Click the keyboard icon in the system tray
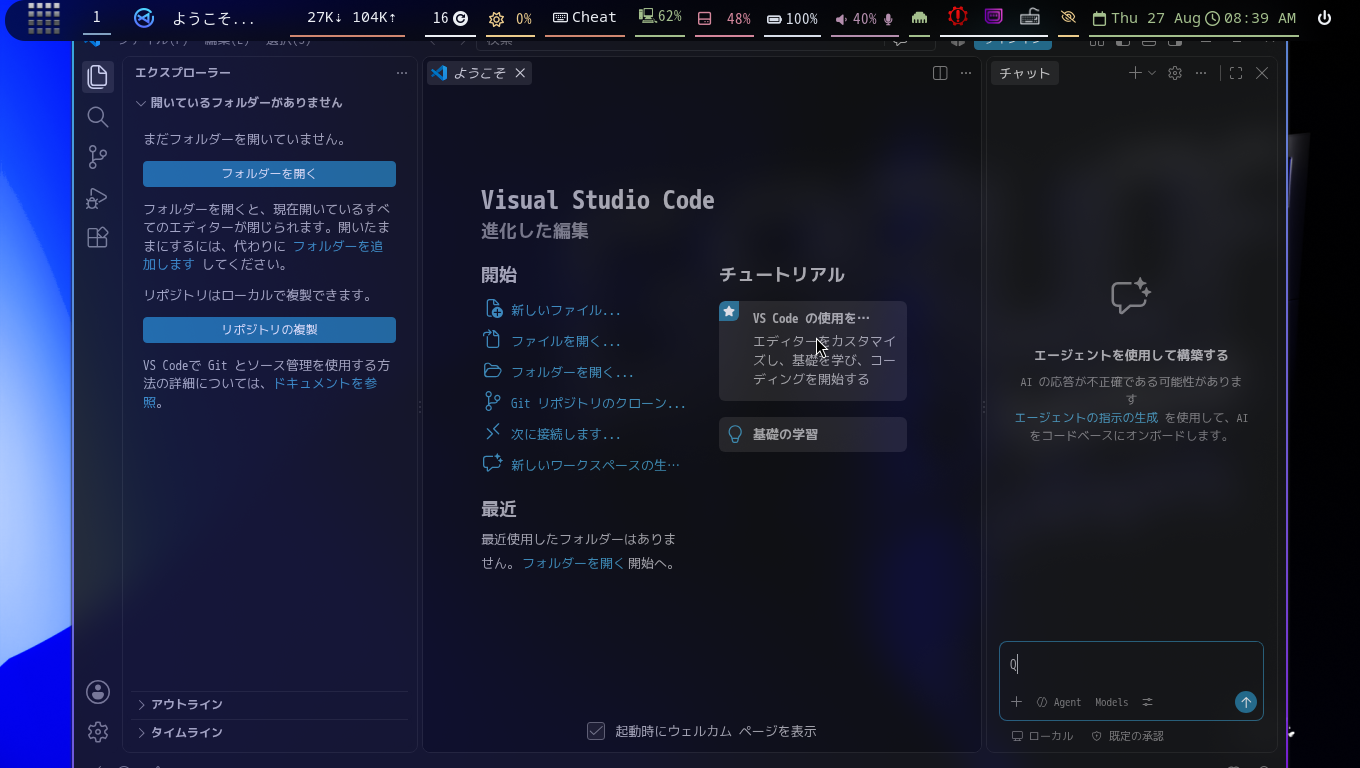The height and width of the screenshot is (768, 1360). click(1030, 17)
